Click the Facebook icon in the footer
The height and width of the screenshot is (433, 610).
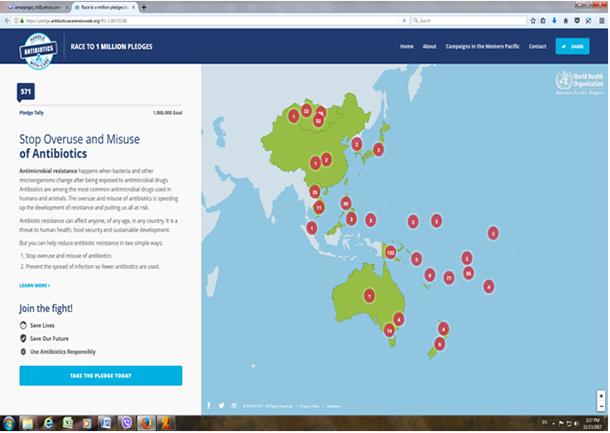[x=209, y=405]
